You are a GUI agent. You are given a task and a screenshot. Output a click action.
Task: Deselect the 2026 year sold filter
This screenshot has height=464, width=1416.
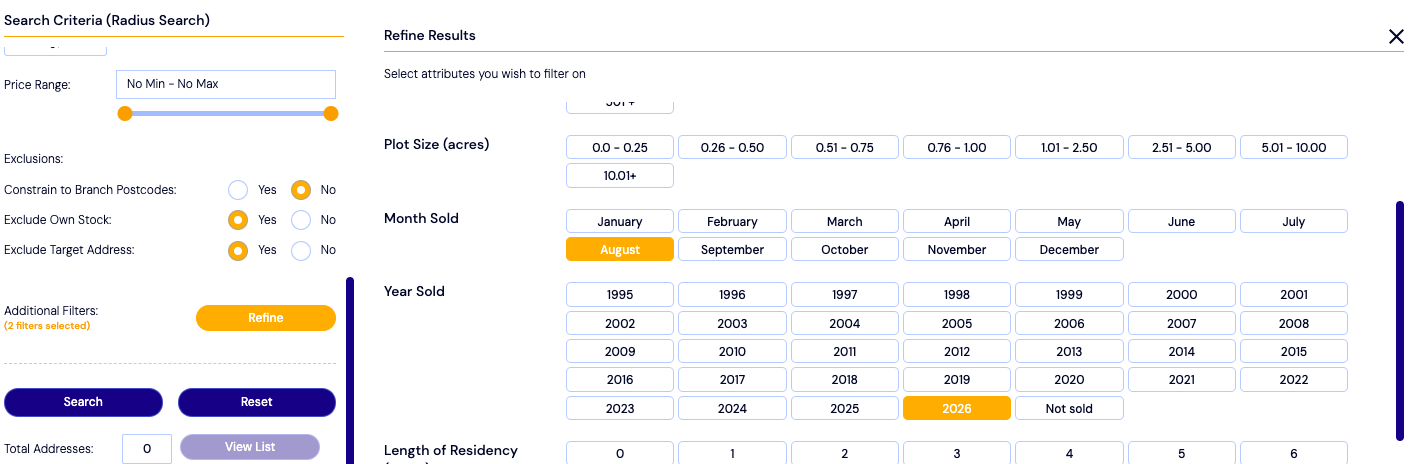(957, 408)
